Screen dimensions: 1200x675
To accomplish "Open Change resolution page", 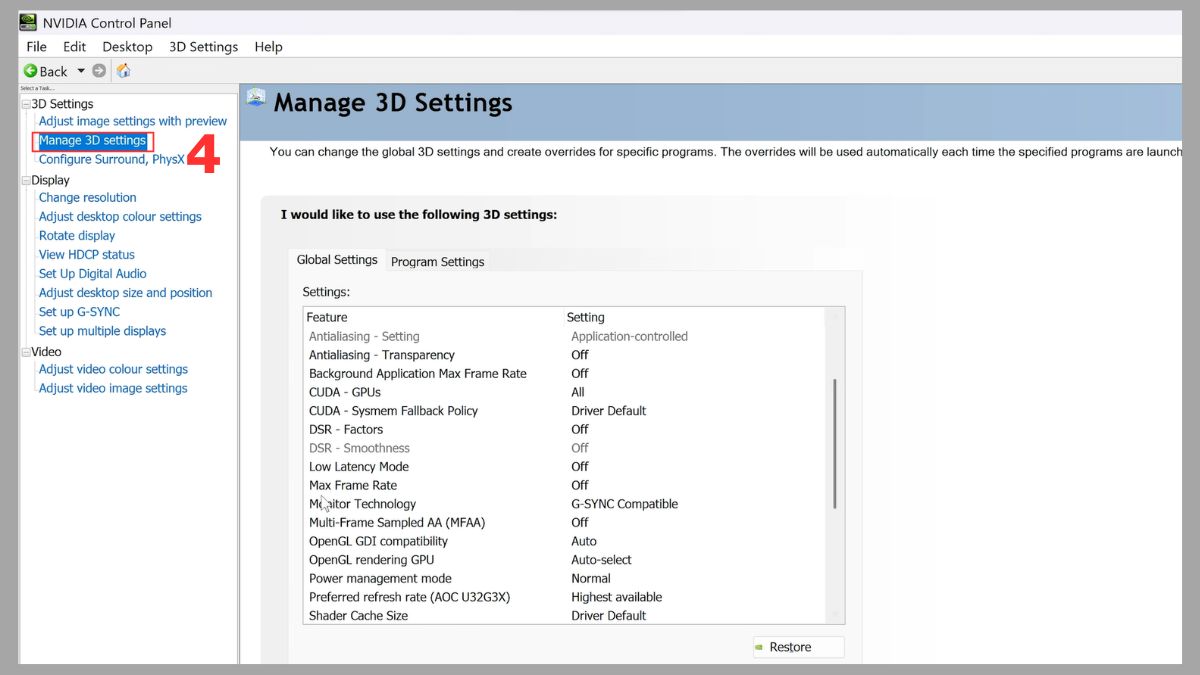I will (x=87, y=198).
